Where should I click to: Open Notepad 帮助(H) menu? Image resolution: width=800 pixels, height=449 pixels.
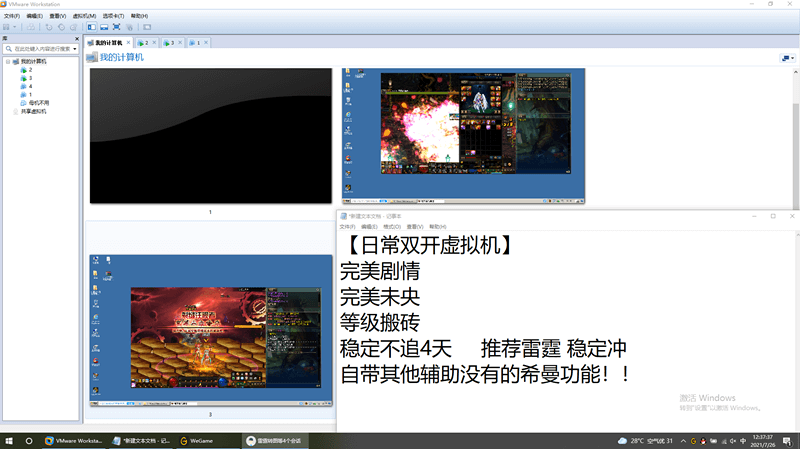(x=438, y=227)
